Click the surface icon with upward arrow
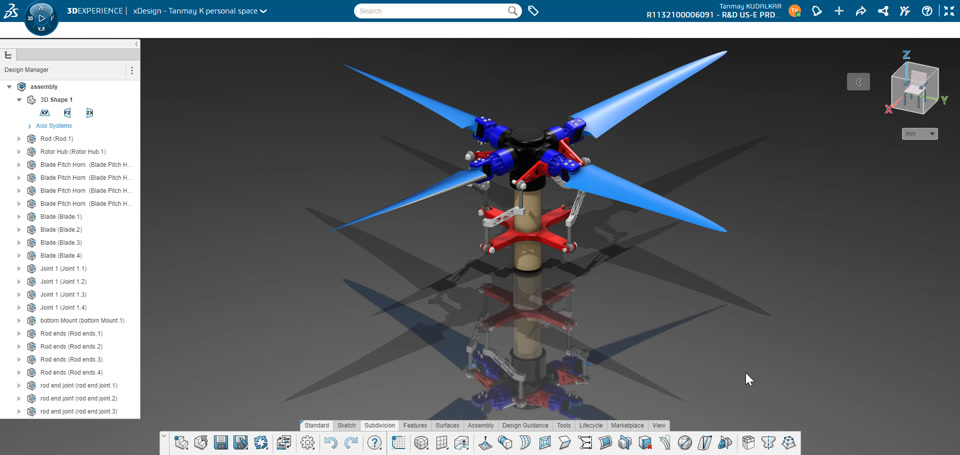This screenshot has height=455, width=960. coord(485,443)
